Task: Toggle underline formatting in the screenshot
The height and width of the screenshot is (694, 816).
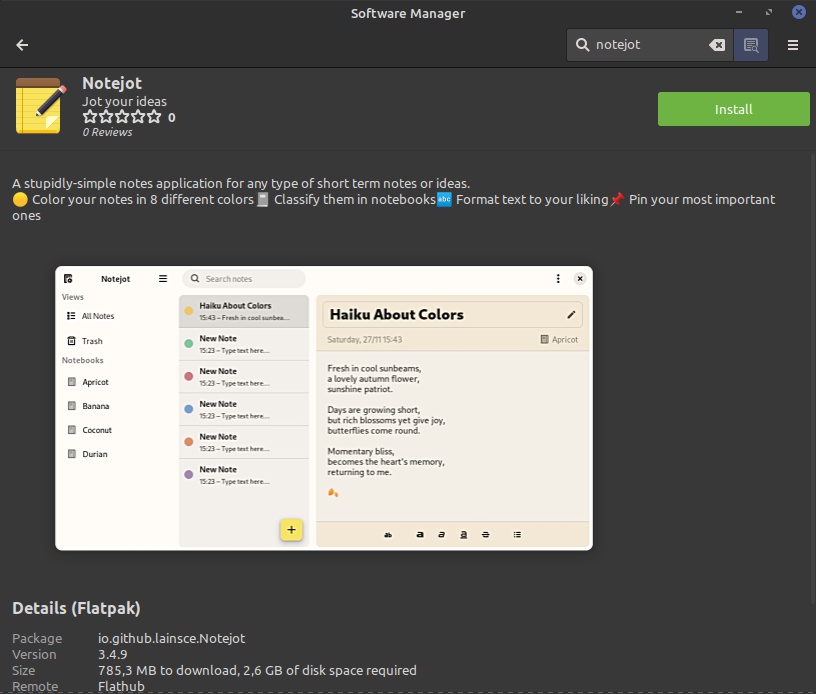Action: [463, 535]
